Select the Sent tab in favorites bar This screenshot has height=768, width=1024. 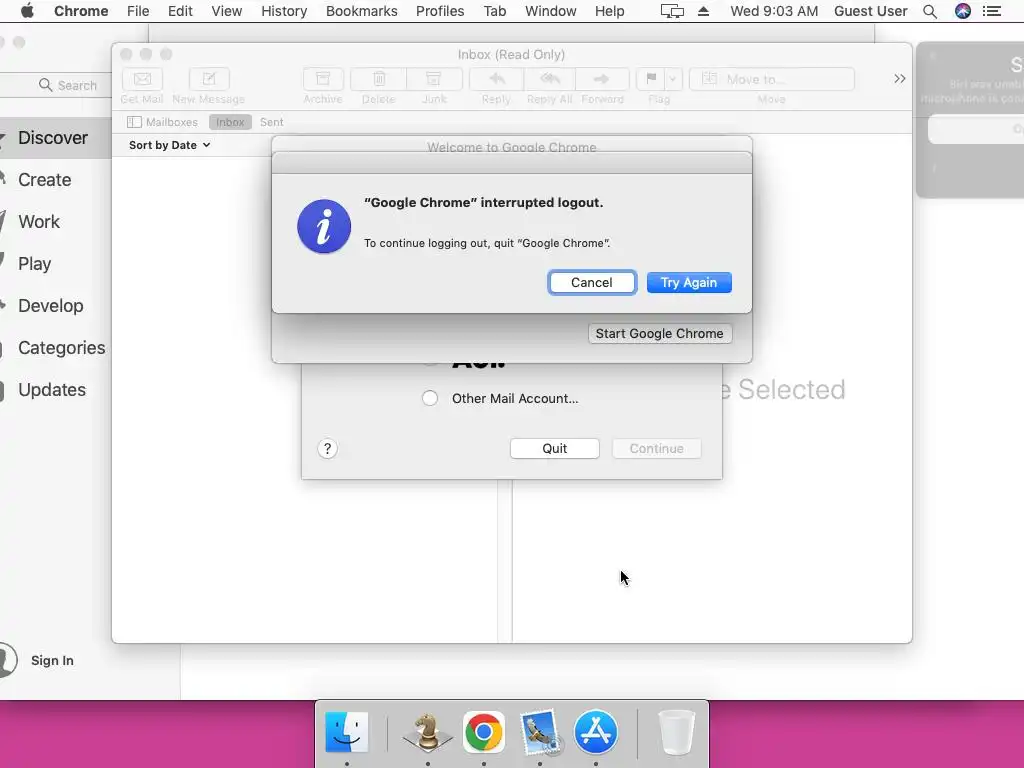click(272, 122)
